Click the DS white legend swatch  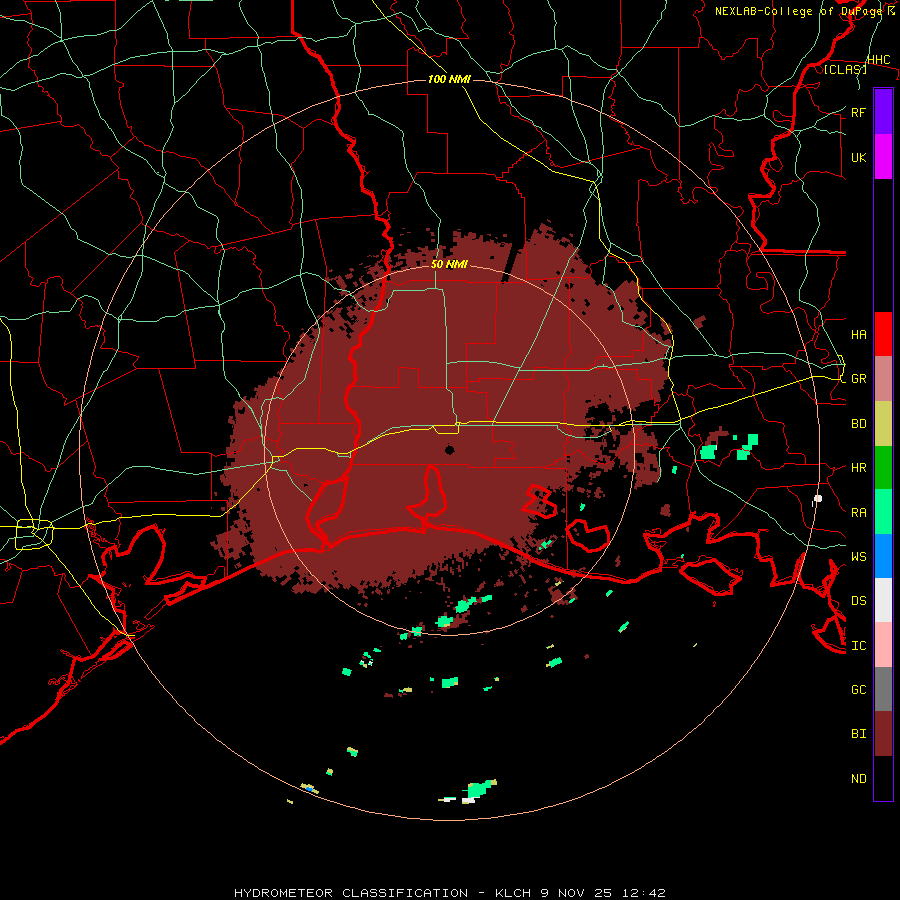(x=883, y=600)
